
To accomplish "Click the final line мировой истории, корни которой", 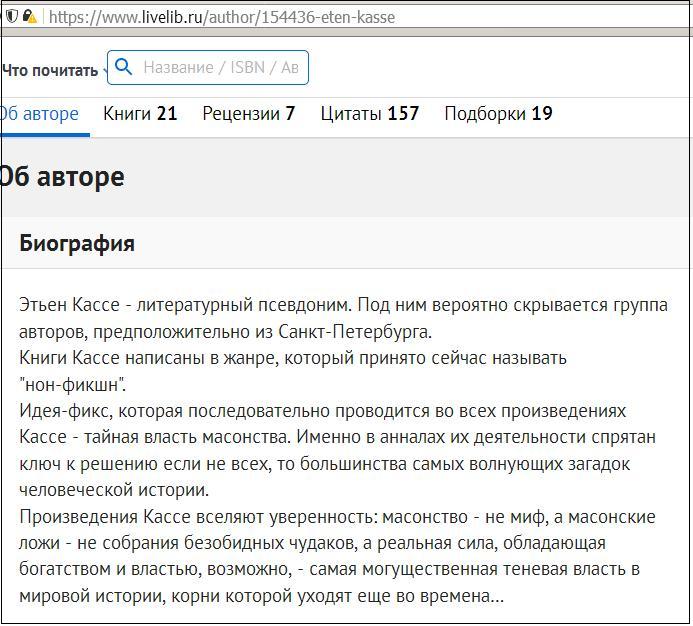I will point(261,596).
